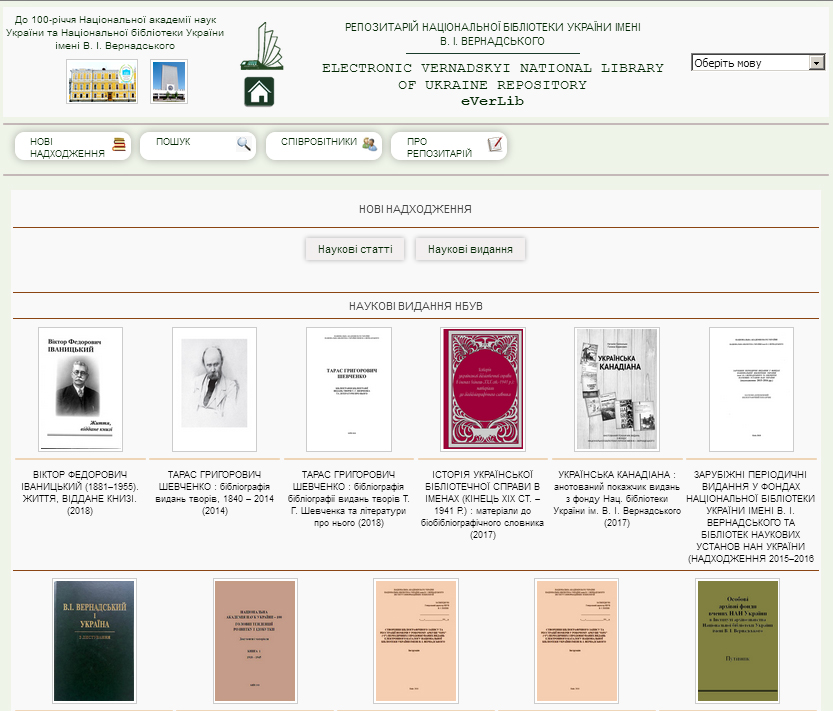This screenshot has height=711, width=833.
Task: Click the stacked books icon by Нові надходження
Action: pyautogui.click(x=119, y=145)
